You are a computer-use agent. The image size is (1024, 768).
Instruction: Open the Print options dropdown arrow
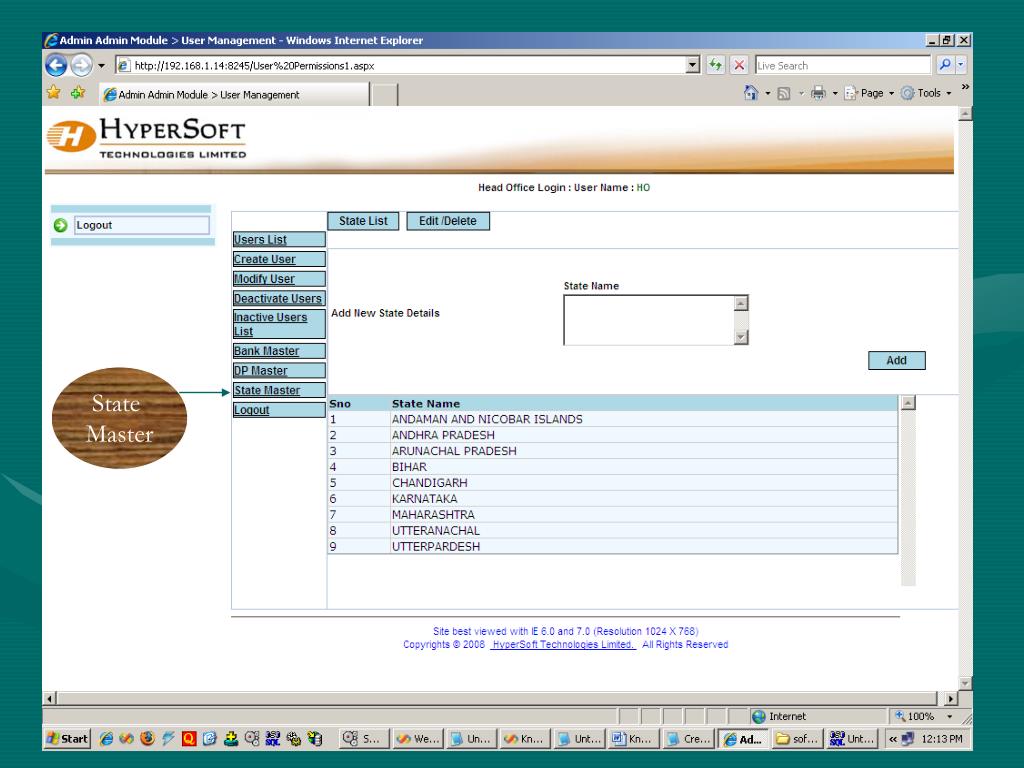coord(835,93)
